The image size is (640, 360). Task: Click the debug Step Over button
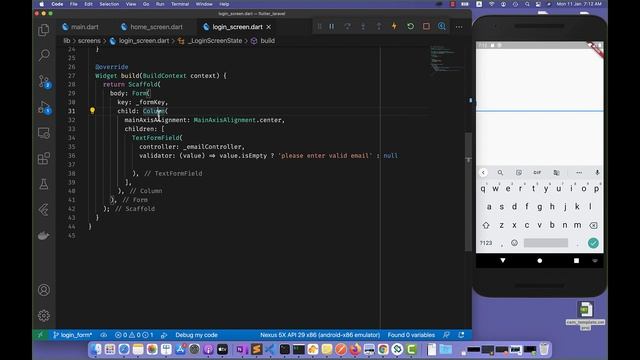[347, 27]
